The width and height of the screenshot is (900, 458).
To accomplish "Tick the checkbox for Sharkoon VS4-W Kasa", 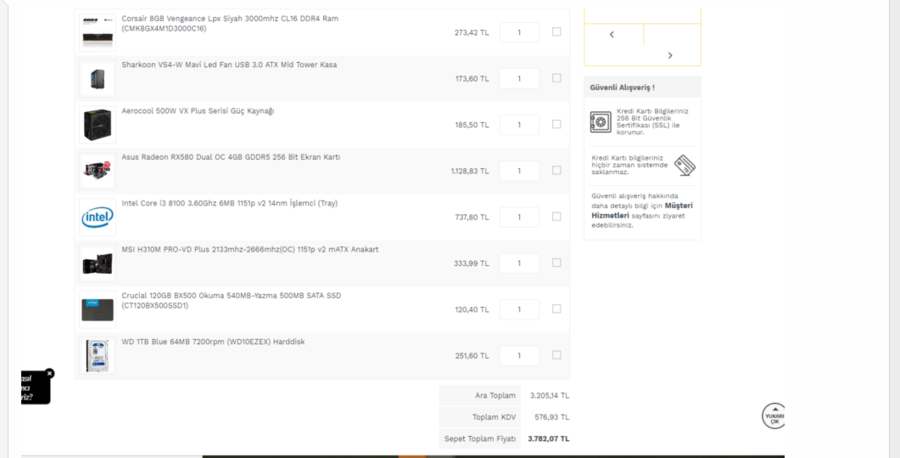I will (556, 77).
